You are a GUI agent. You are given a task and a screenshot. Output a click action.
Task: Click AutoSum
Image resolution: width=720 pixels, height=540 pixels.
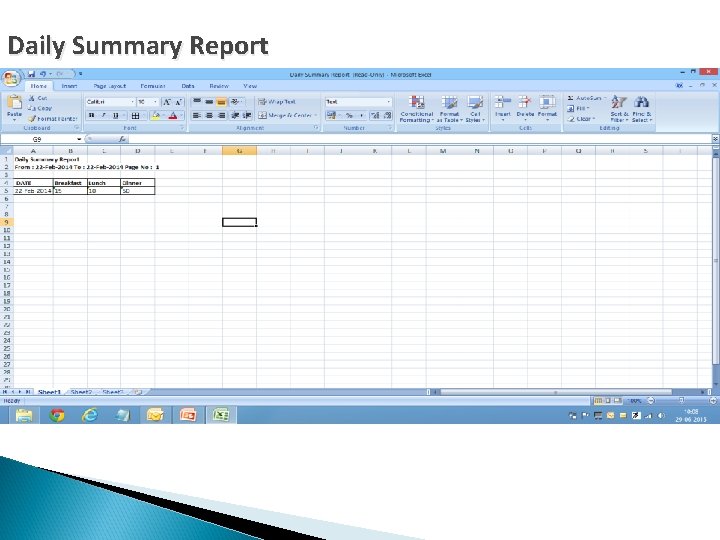[x=586, y=98]
